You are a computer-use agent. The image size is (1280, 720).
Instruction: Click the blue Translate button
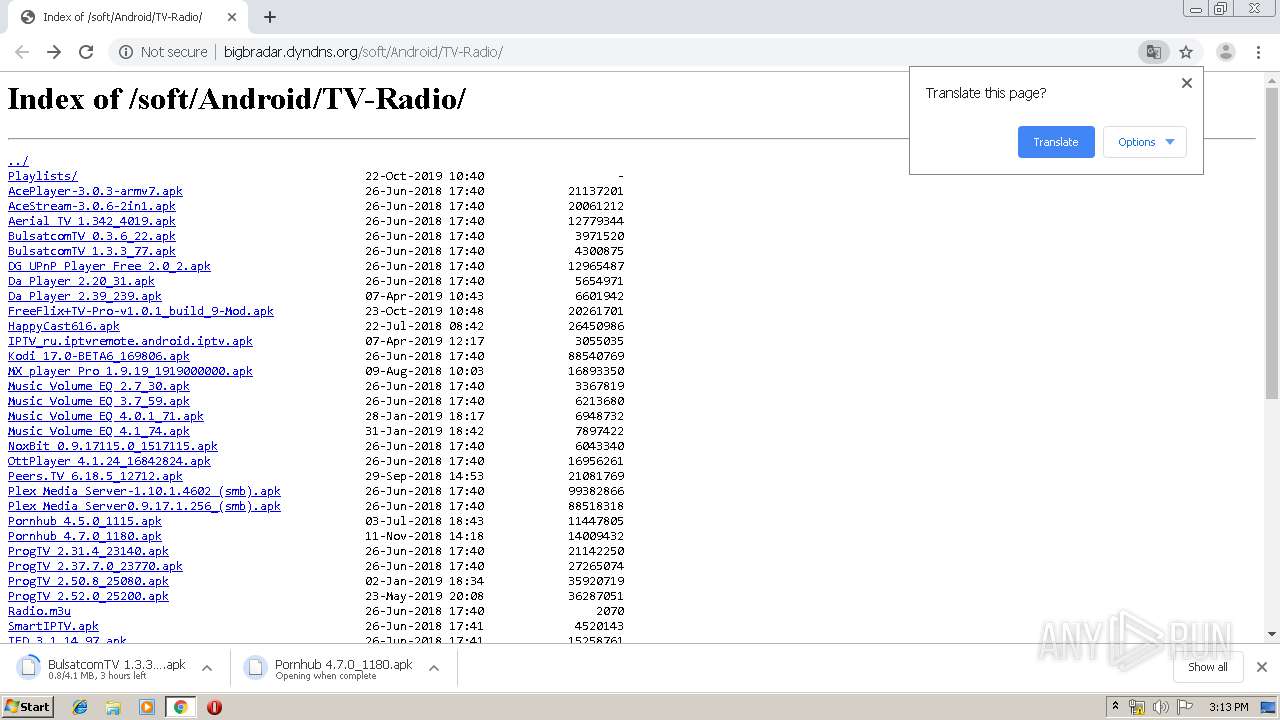[x=1056, y=142]
